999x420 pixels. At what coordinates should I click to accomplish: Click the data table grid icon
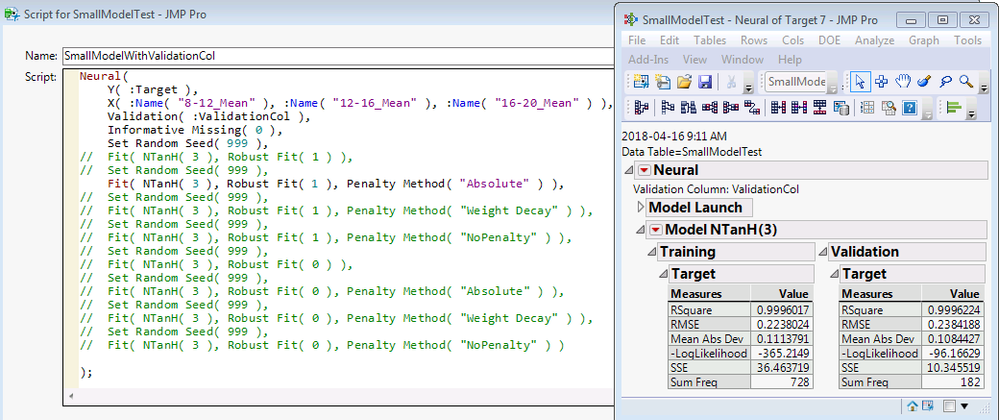pyautogui.click(x=866, y=107)
